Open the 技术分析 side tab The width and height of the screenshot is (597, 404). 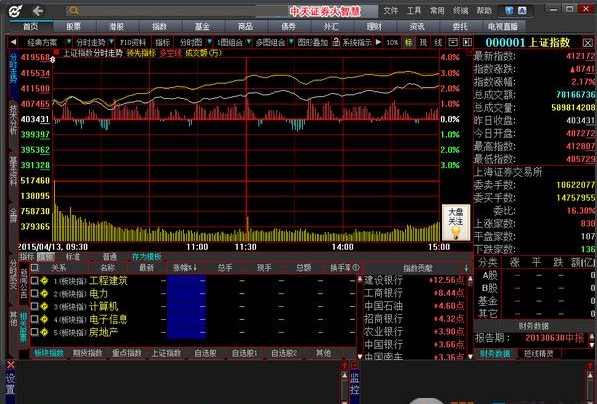coord(13,120)
